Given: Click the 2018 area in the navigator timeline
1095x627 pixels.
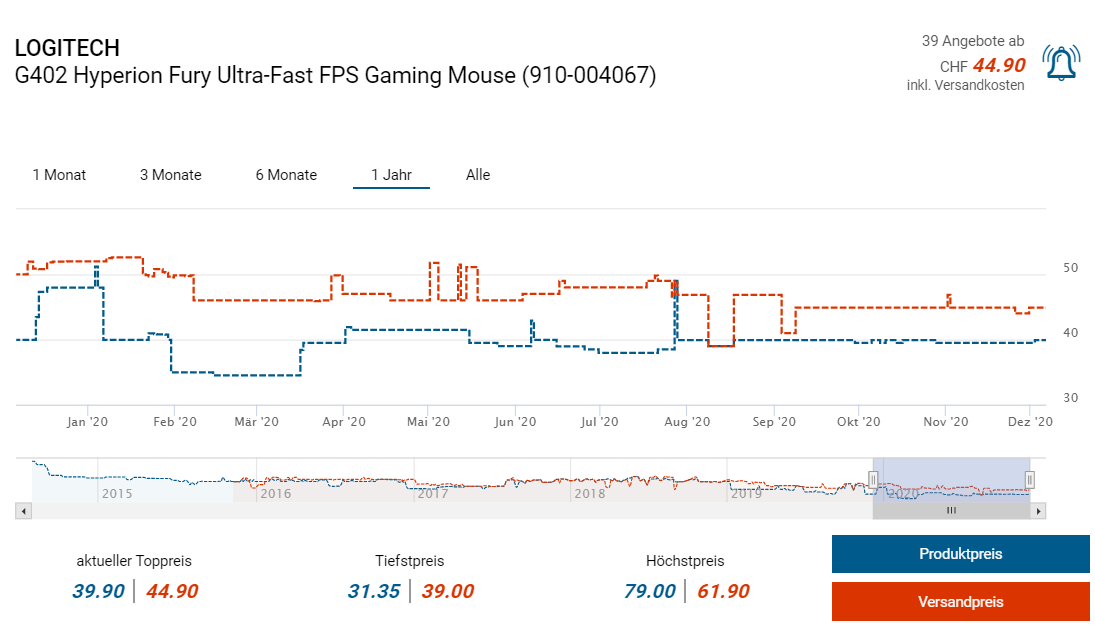Looking at the screenshot, I should click(x=590, y=492).
